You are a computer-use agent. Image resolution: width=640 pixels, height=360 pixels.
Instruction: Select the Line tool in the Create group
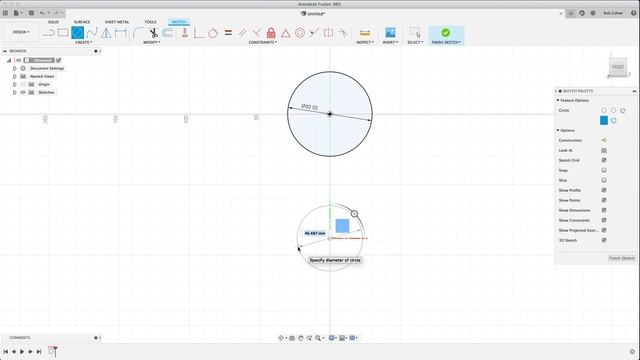(x=49, y=33)
